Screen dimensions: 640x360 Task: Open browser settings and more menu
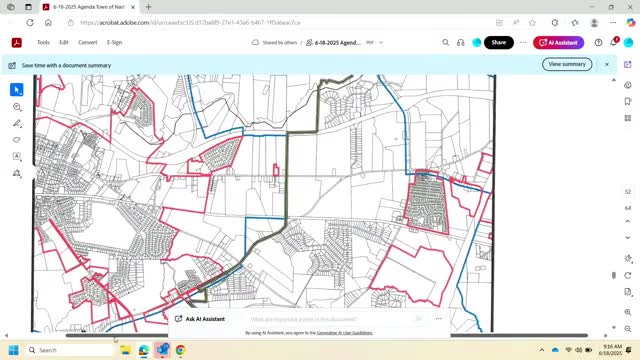613,23
